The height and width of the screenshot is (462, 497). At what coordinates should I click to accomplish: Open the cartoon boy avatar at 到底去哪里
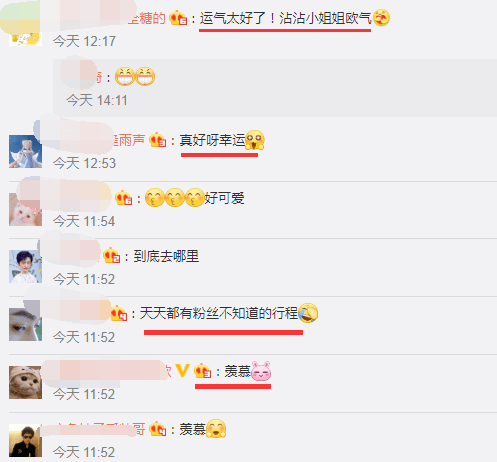click(x=25, y=267)
